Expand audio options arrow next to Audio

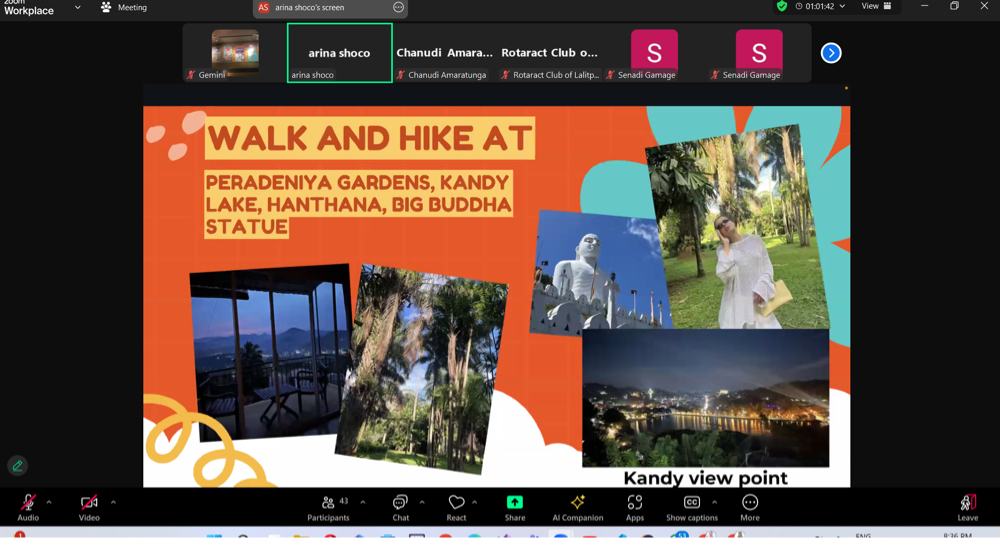pos(49,502)
